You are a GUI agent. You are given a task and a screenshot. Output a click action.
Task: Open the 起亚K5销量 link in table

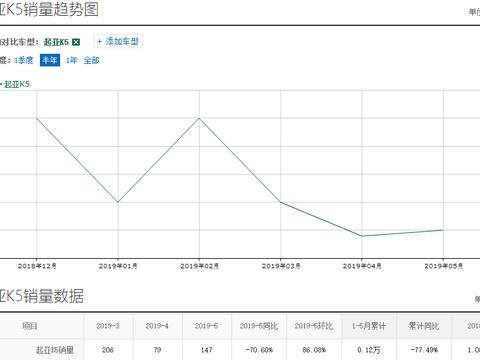55,350
